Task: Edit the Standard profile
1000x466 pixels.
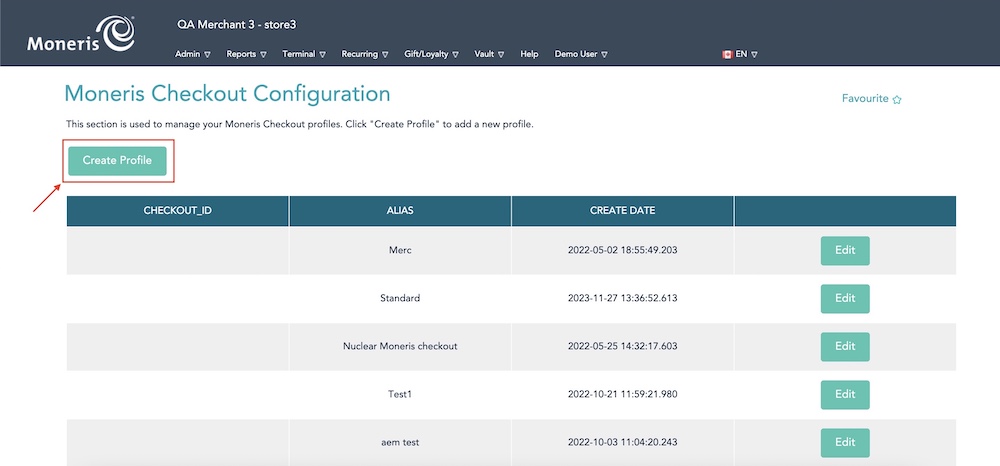Action: [845, 298]
